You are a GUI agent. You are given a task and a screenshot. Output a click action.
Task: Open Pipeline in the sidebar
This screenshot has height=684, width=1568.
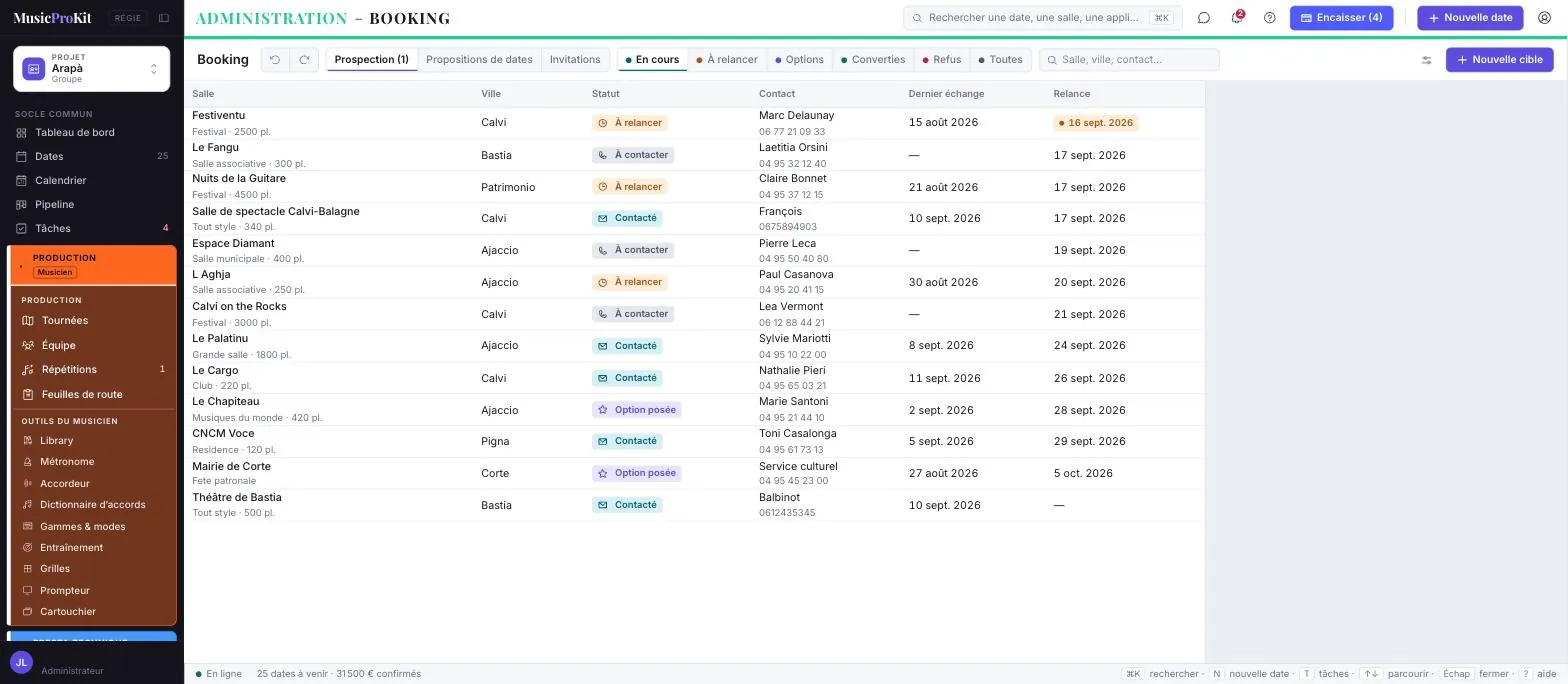(x=92, y=205)
